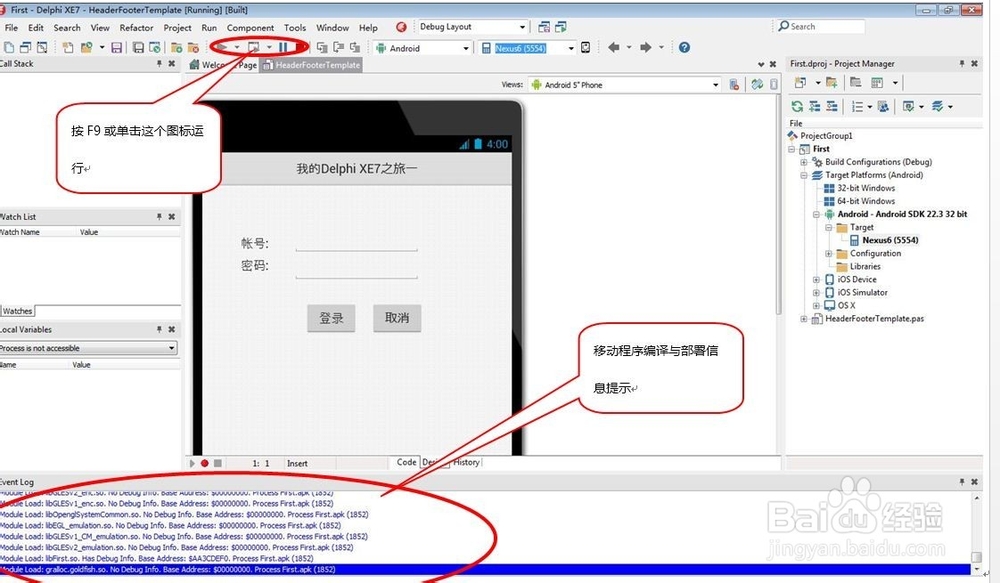
Task: Click the Remove file from project icon
Action: [x=193, y=47]
